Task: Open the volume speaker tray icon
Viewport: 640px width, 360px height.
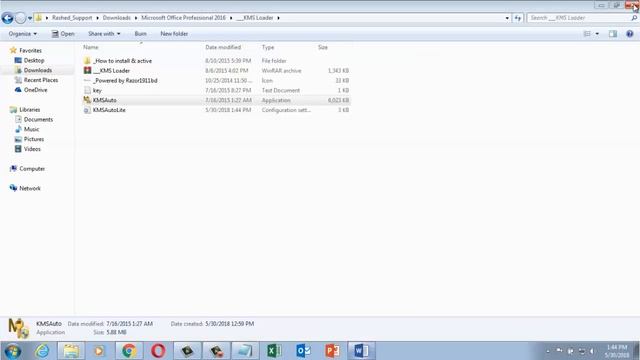Action: [x=592, y=351]
